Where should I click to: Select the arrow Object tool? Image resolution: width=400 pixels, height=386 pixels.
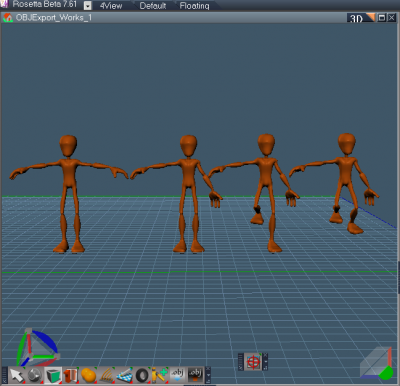click(x=17, y=376)
